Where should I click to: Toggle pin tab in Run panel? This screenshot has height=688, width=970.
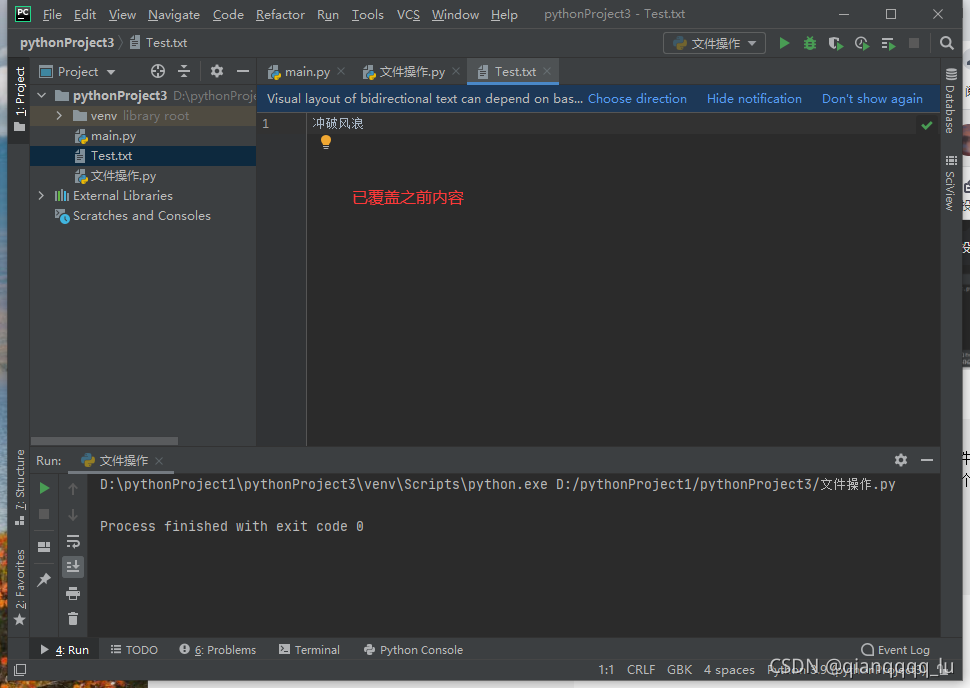pos(44,580)
